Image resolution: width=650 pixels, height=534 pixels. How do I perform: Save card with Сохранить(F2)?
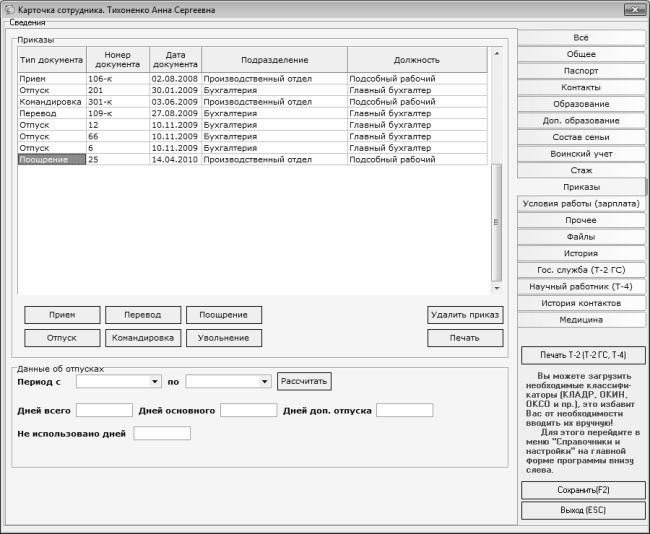pos(583,490)
